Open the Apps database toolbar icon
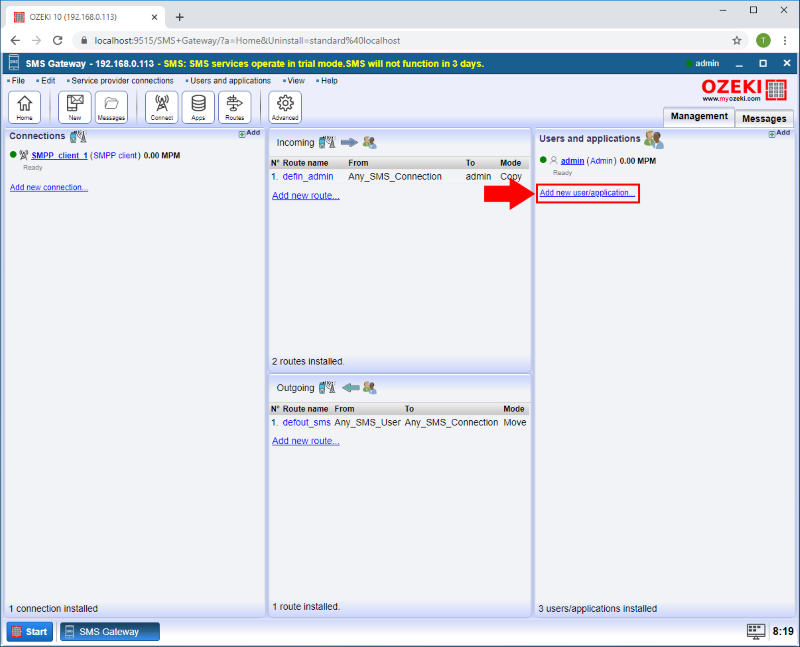This screenshot has height=647, width=800. click(x=198, y=107)
